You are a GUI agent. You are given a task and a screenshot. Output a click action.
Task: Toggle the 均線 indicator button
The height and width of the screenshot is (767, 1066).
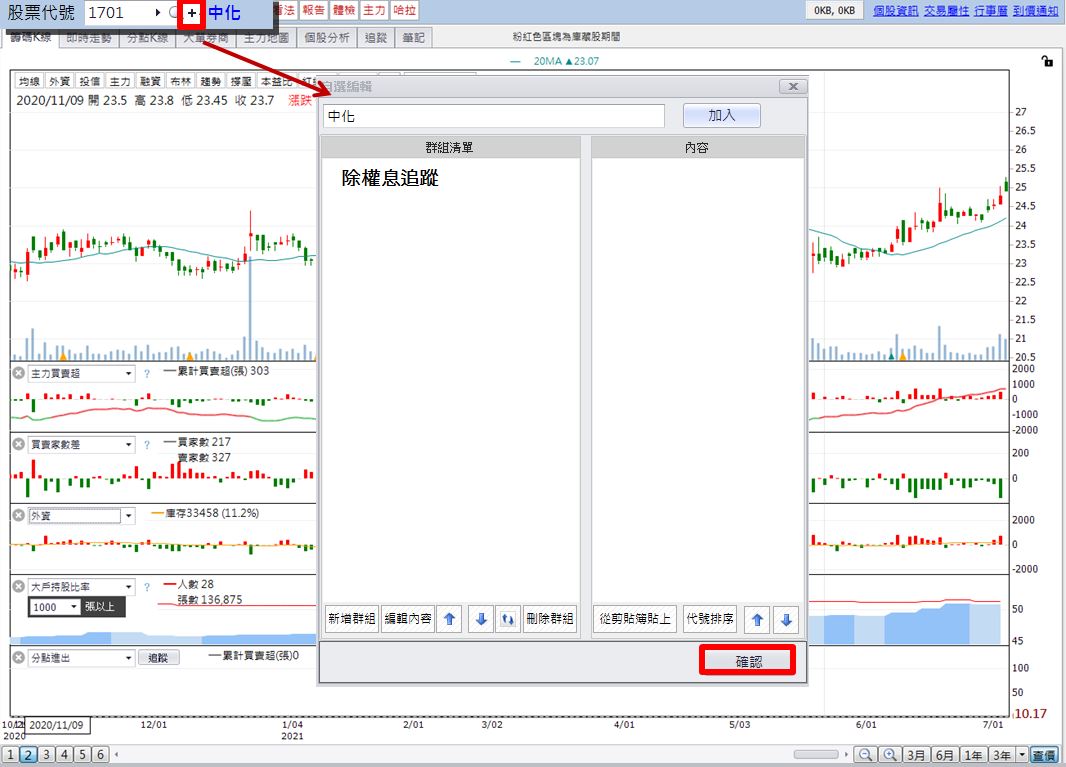click(x=29, y=82)
